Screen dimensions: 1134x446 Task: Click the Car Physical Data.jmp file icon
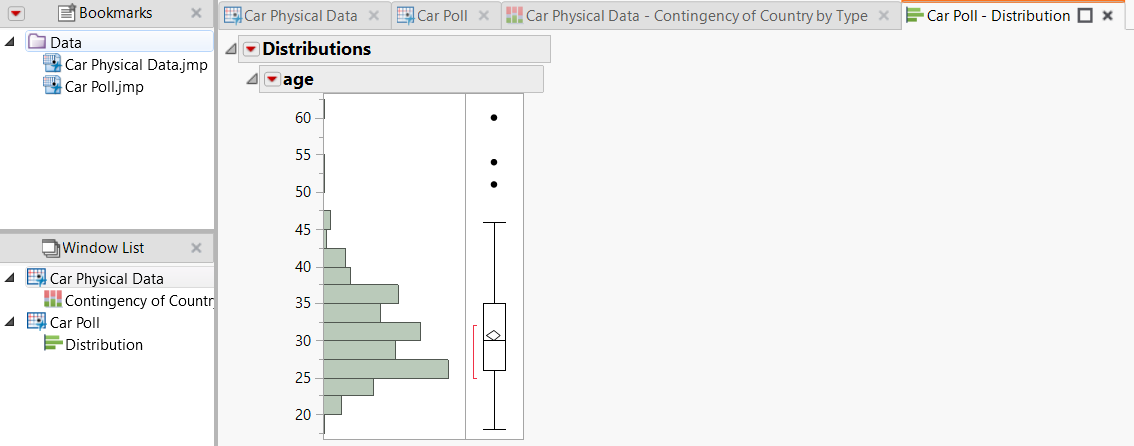[53, 64]
